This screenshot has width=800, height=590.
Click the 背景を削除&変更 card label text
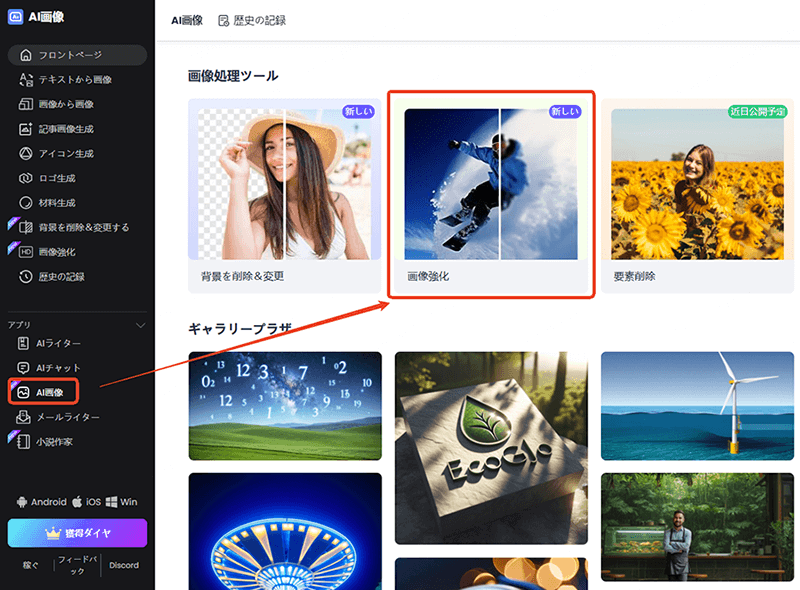coord(242,277)
